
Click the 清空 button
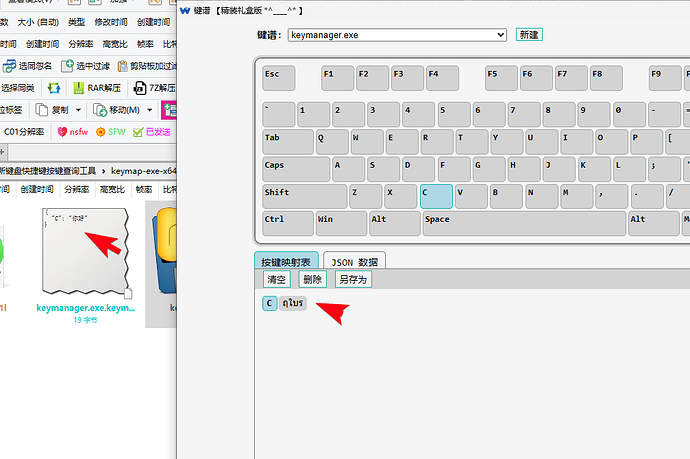[275, 280]
